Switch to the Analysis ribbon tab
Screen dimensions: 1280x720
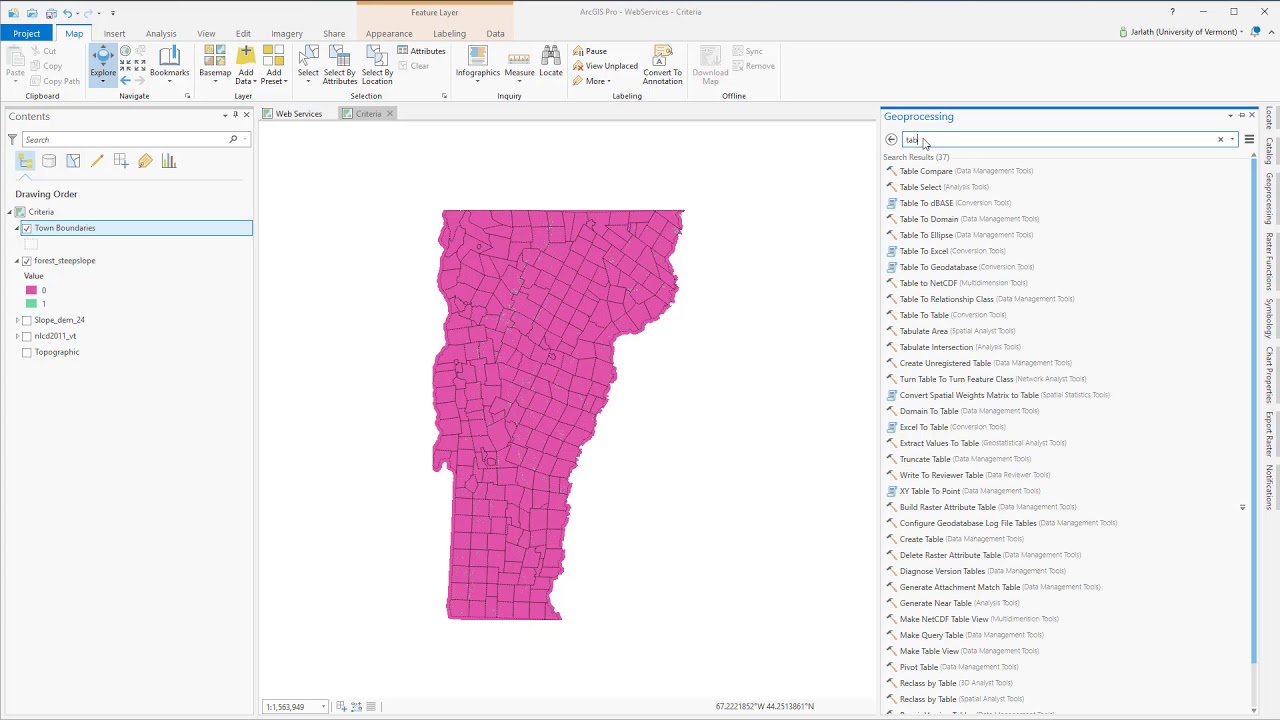(161, 33)
